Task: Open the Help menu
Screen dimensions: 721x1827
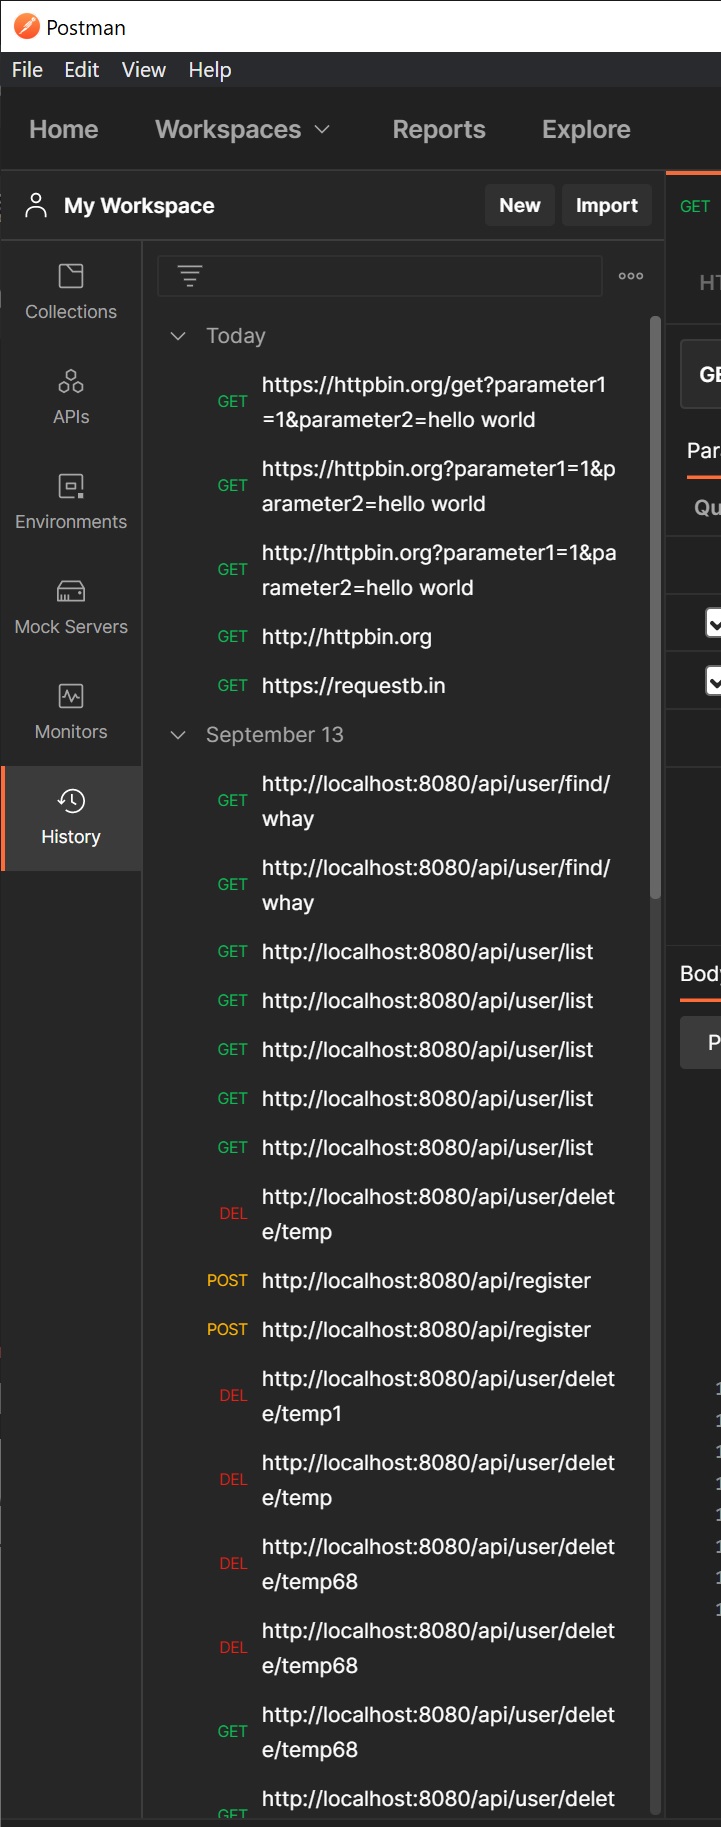Action: [x=210, y=70]
